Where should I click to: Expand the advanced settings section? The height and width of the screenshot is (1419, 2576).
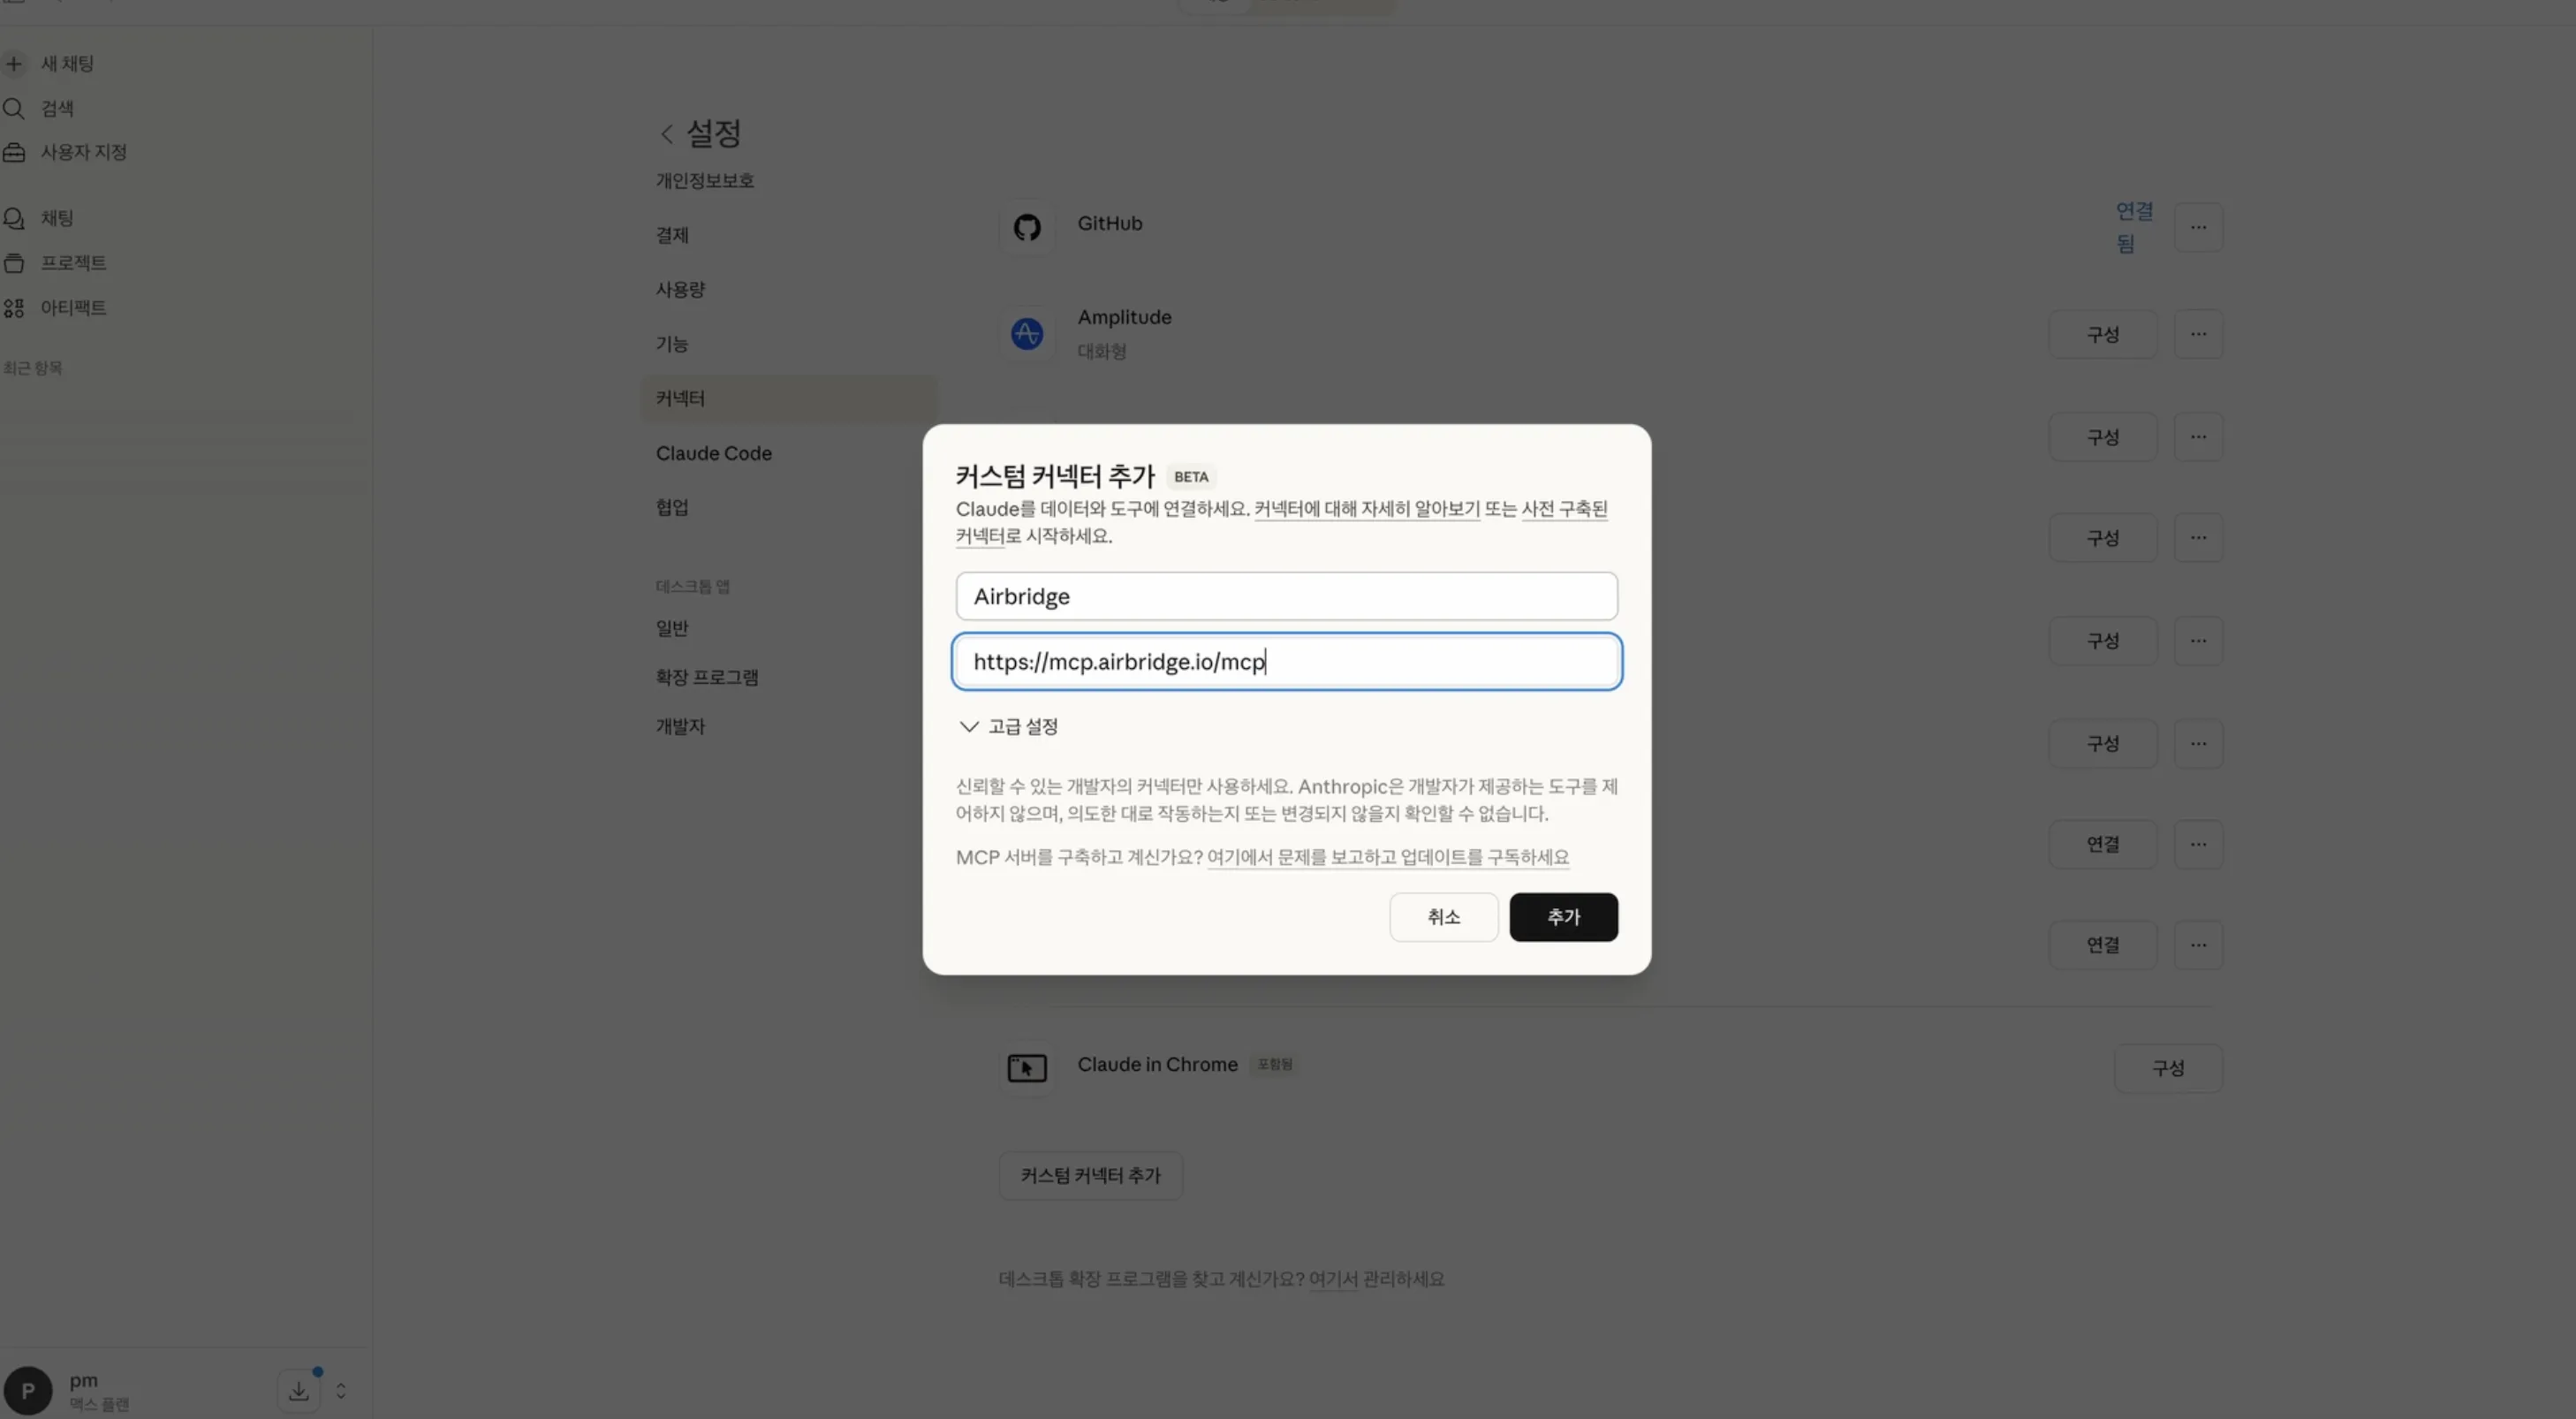click(x=1008, y=727)
